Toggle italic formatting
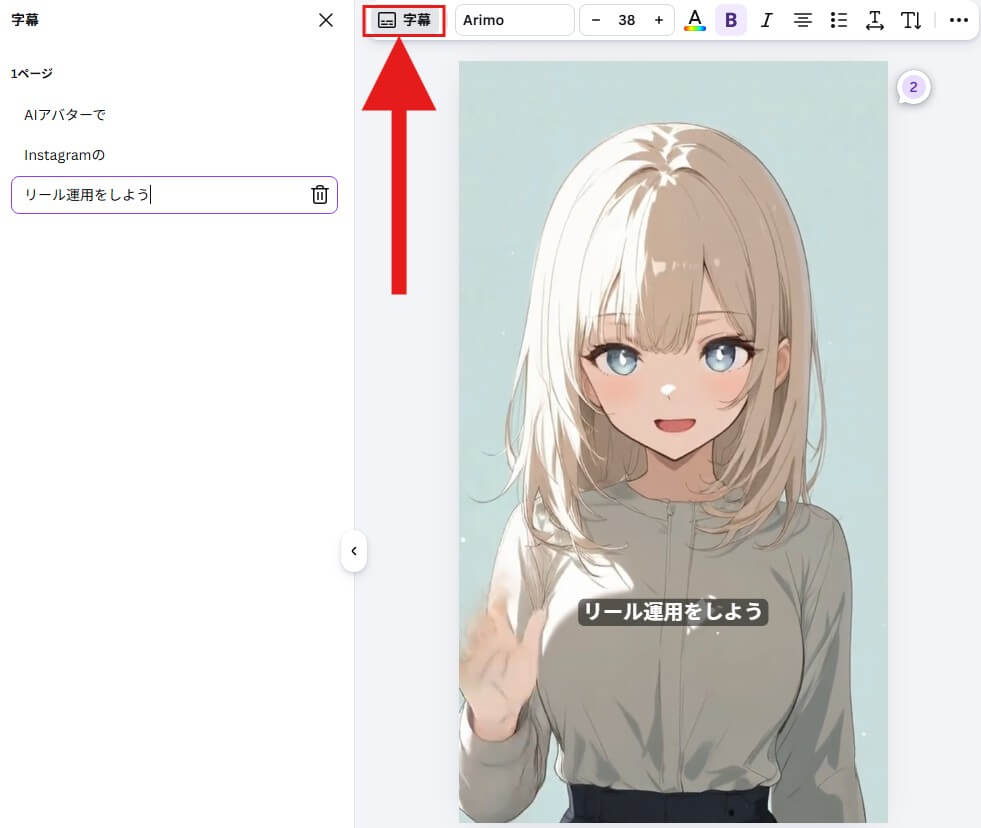This screenshot has width=981, height=828. [x=766, y=20]
